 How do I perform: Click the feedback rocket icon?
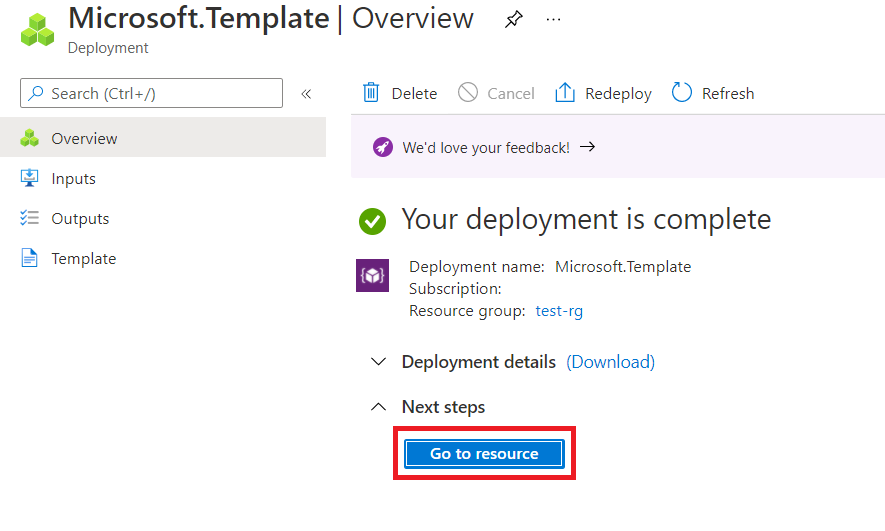(x=383, y=147)
